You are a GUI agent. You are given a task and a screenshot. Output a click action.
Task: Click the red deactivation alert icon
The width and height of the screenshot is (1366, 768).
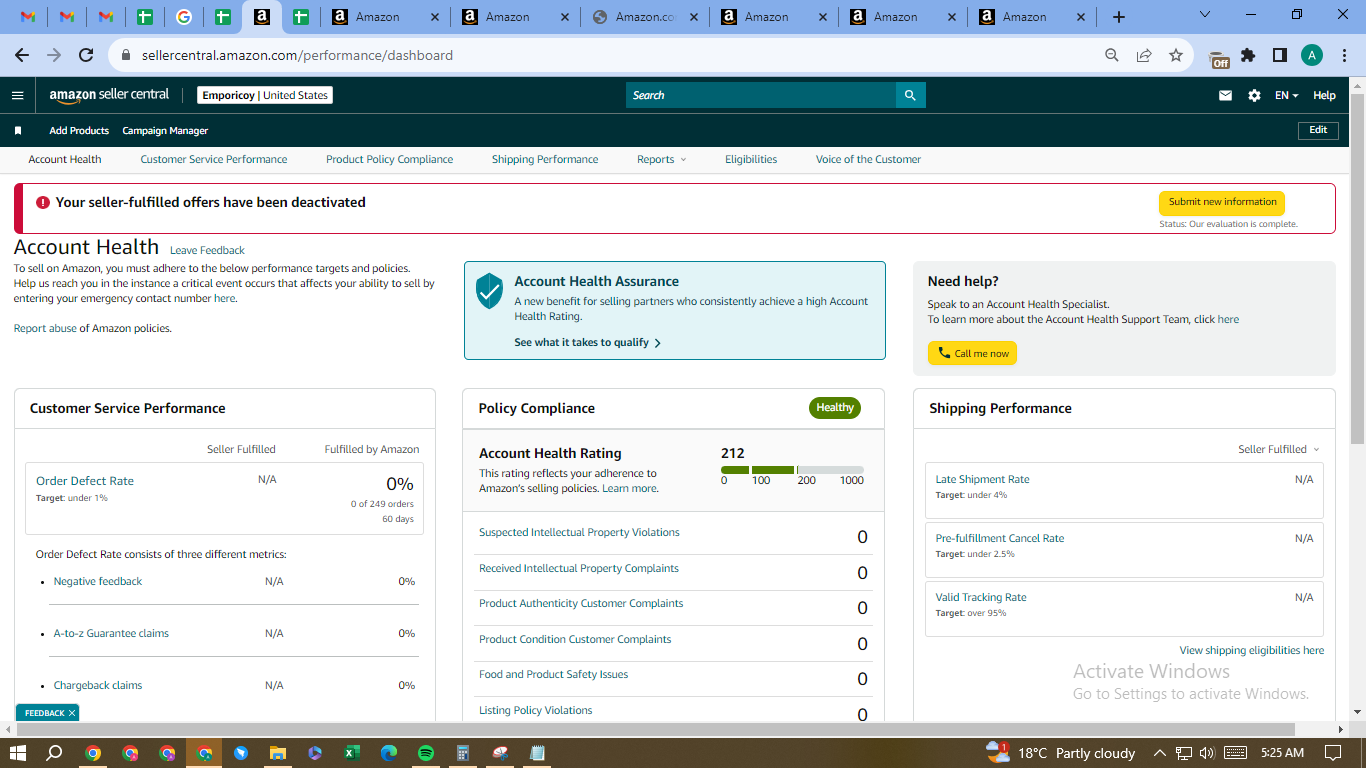[43, 202]
